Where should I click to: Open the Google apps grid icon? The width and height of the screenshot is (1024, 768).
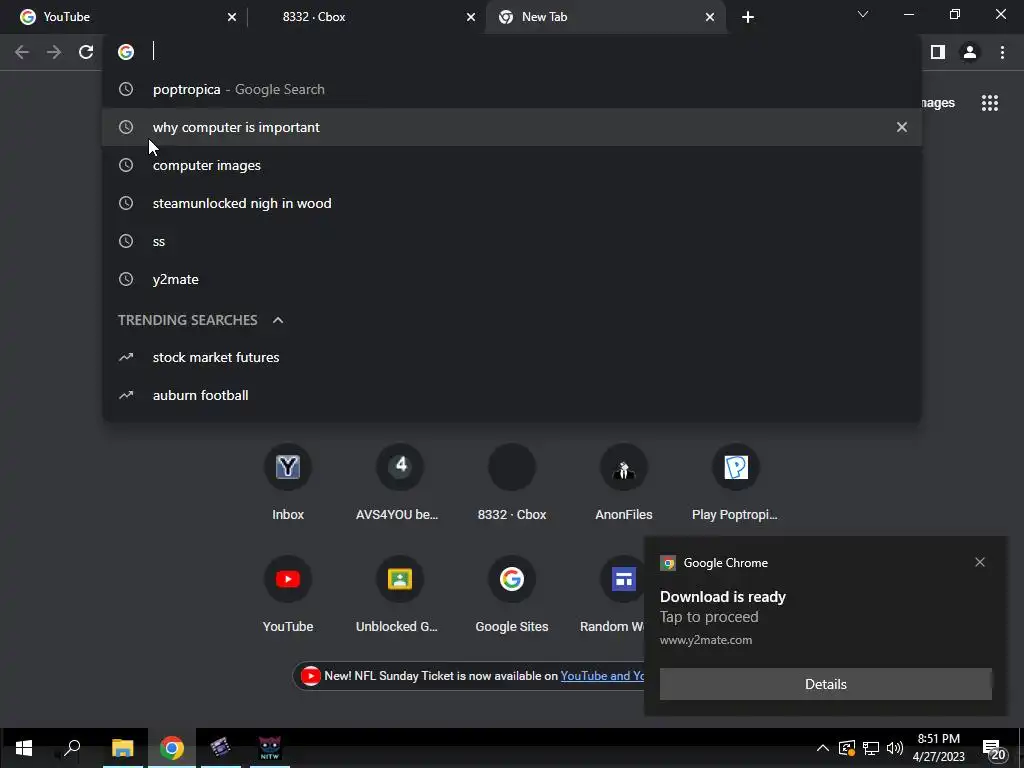989,103
